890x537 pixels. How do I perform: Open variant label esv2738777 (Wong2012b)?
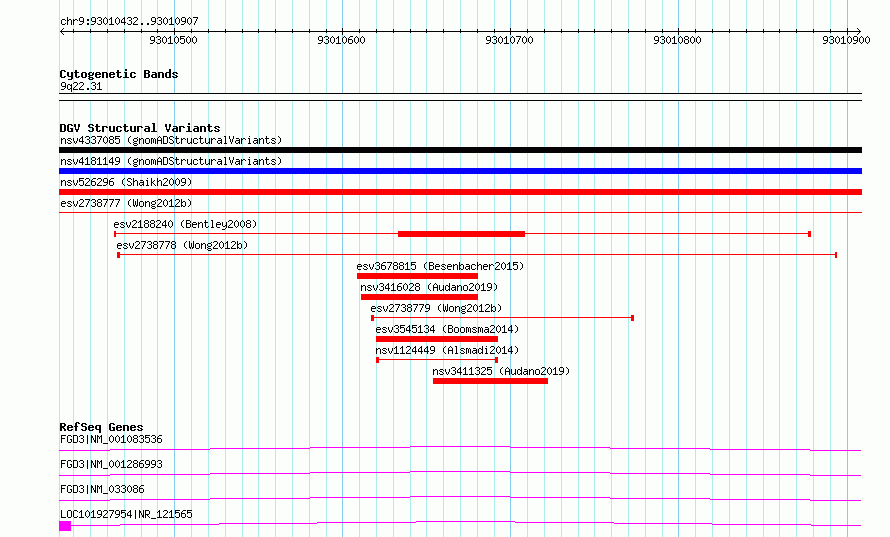(126, 203)
